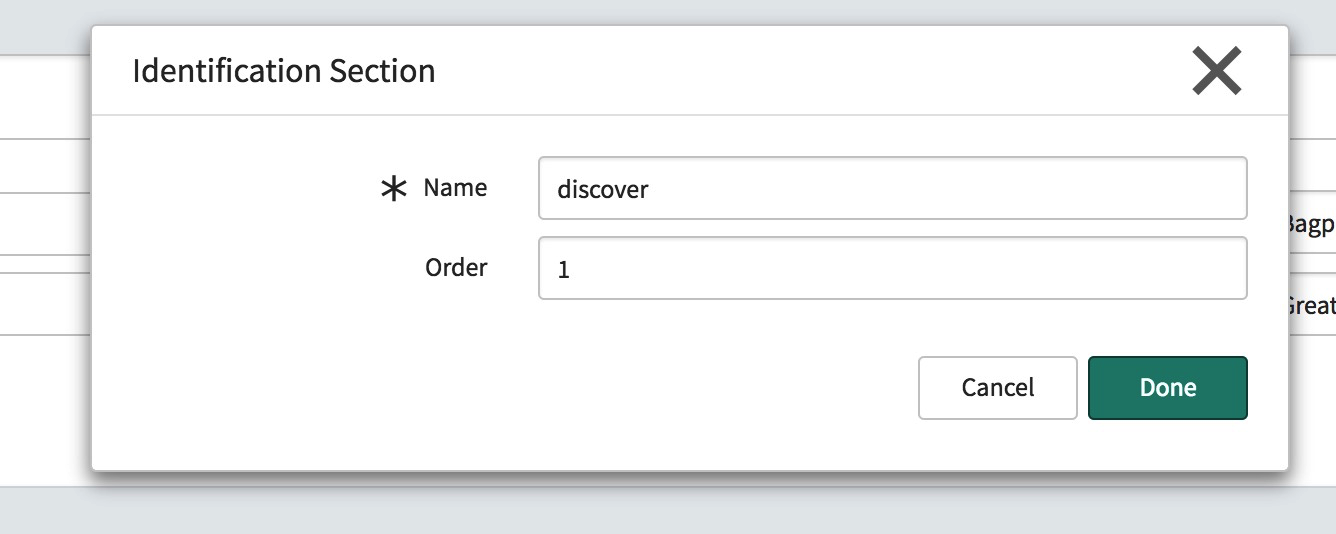
Task: Click the mandatory asterisk beside Name
Action: point(395,189)
